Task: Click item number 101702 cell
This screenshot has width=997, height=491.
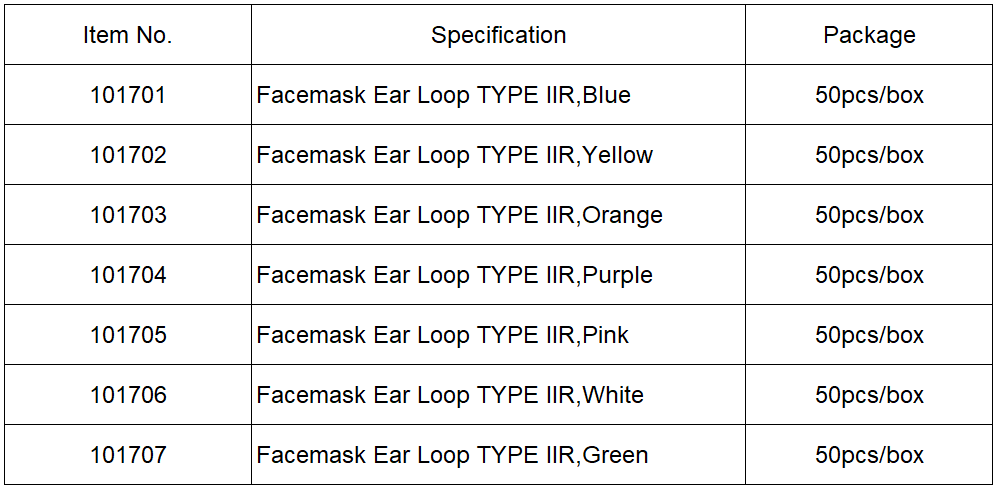Action: tap(128, 155)
